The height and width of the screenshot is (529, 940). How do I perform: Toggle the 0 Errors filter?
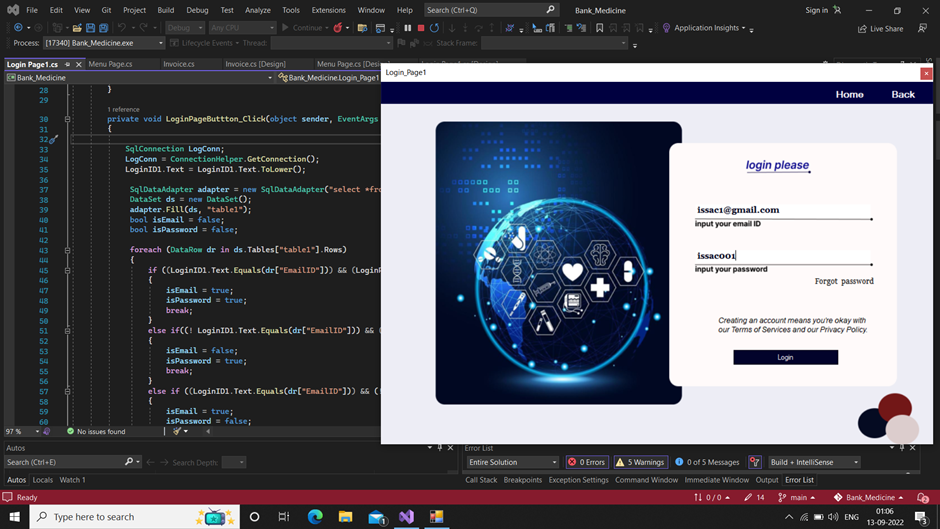(x=587, y=462)
